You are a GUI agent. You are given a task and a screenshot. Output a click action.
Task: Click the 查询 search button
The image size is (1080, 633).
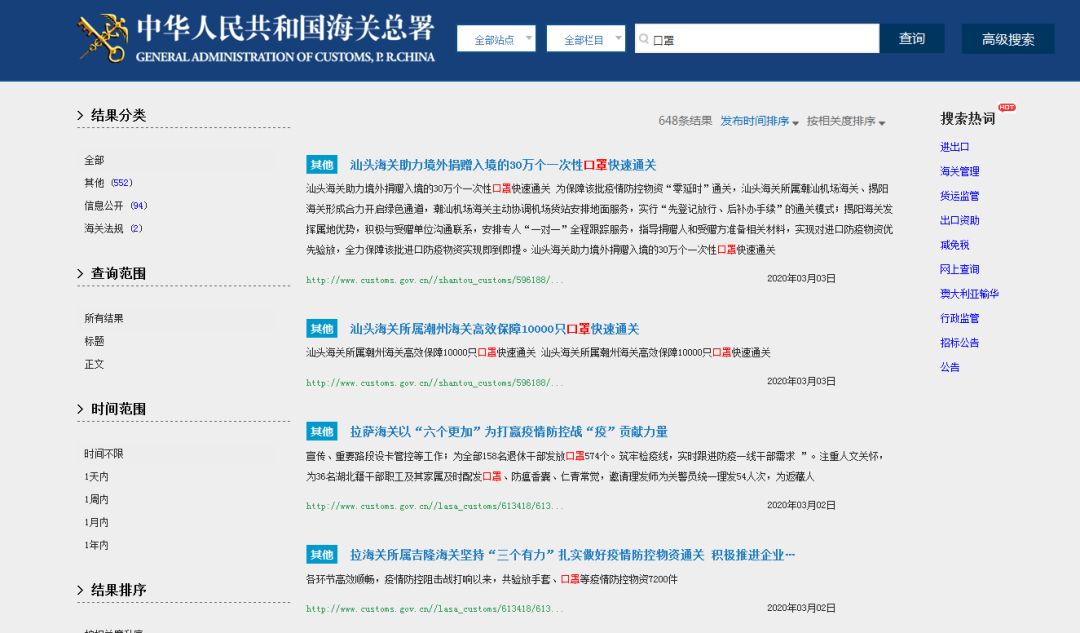pos(912,39)
